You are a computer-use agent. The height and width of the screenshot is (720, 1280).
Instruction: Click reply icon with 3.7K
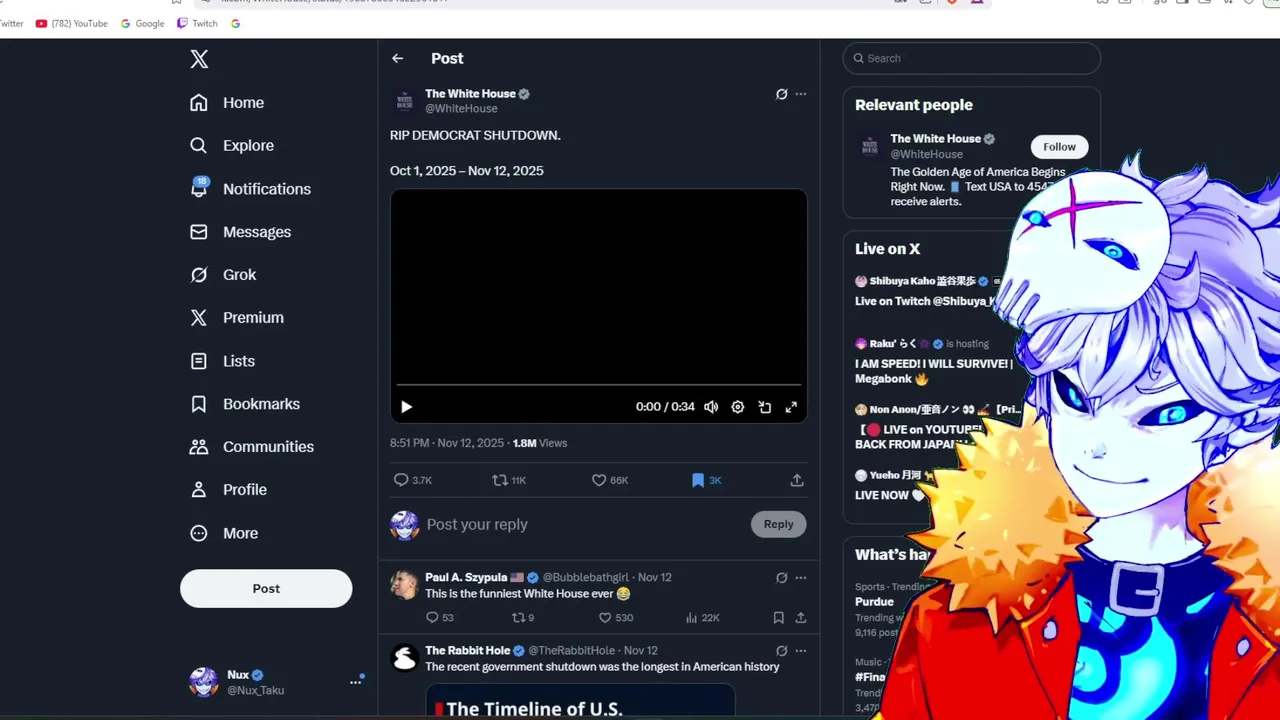pos(413,481)
